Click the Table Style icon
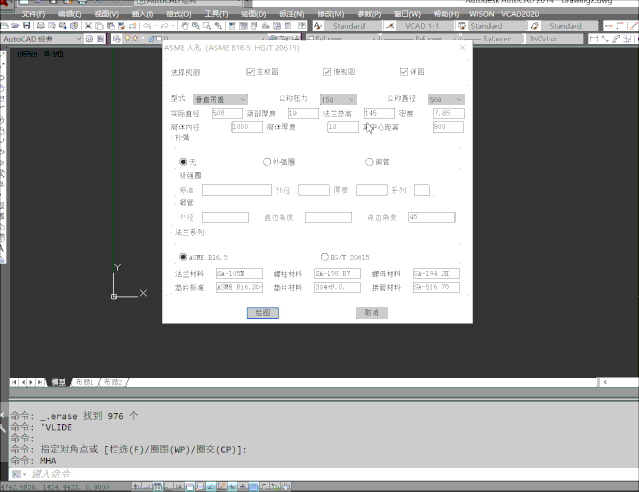The height and width of the screenshot is (492, 639). pyautogui.click(x=462, y=26)
